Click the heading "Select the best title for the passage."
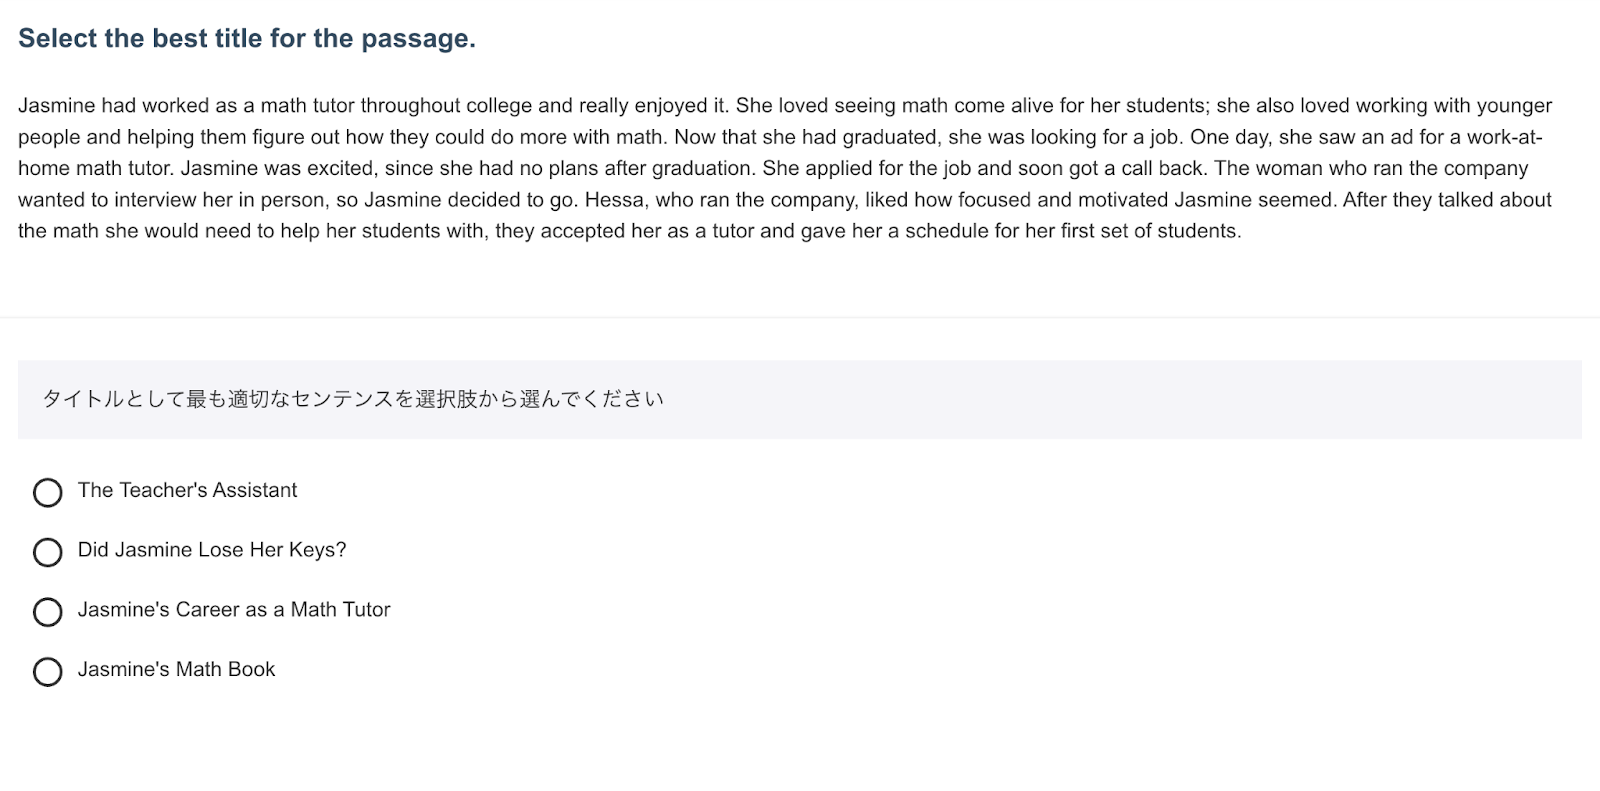Image resolution: width=1600 pixels, height=791 pixels. point(247,38)
